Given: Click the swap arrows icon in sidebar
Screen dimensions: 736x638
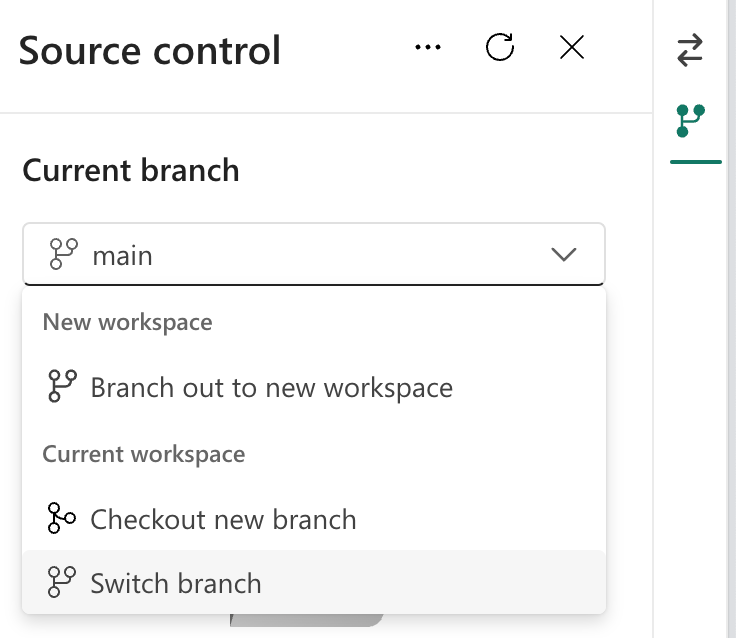Looking at the screenshot, I should click(690, 50).
